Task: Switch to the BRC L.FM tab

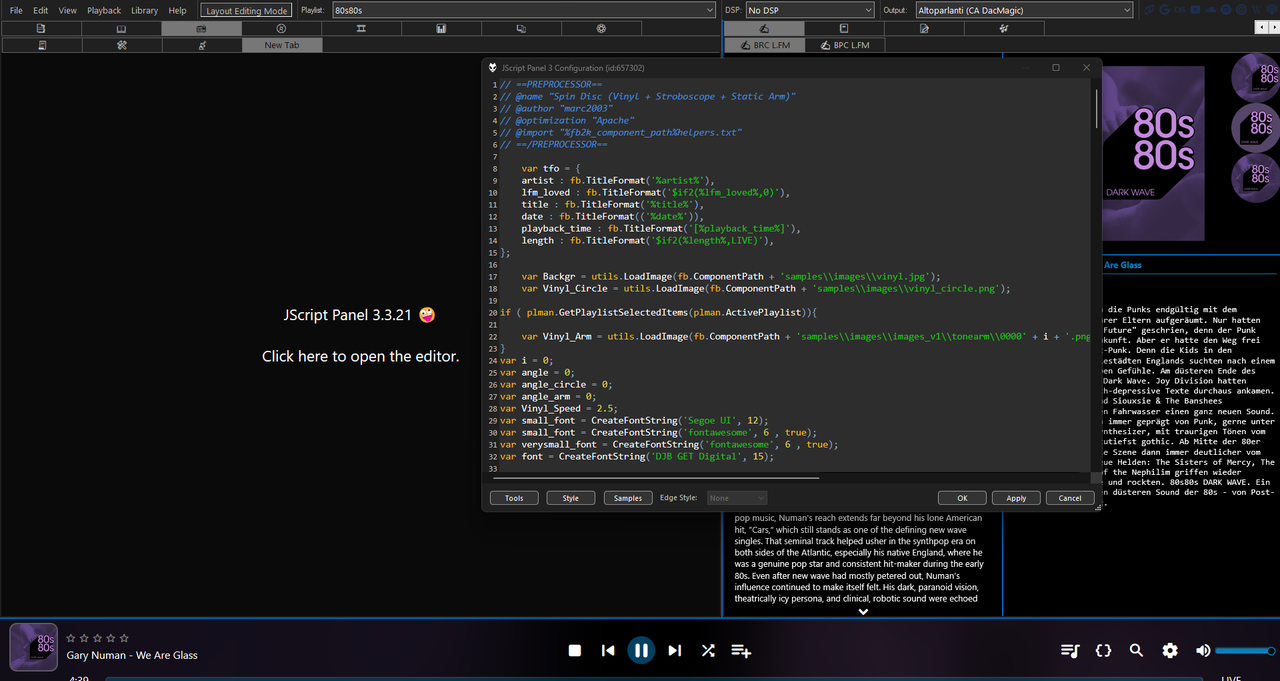Action: tap(764, 45)
